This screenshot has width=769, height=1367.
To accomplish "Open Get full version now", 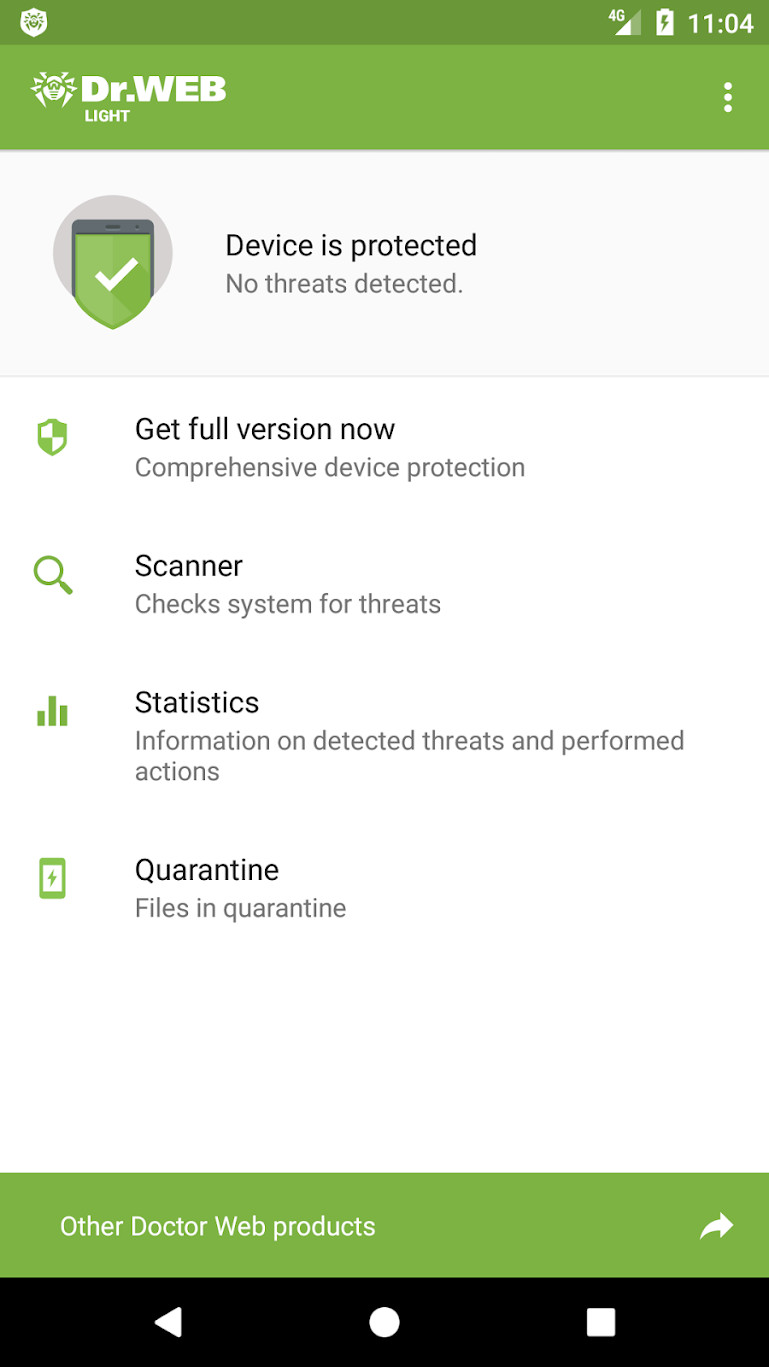I will pyautogui.click(x=265, y=430).
